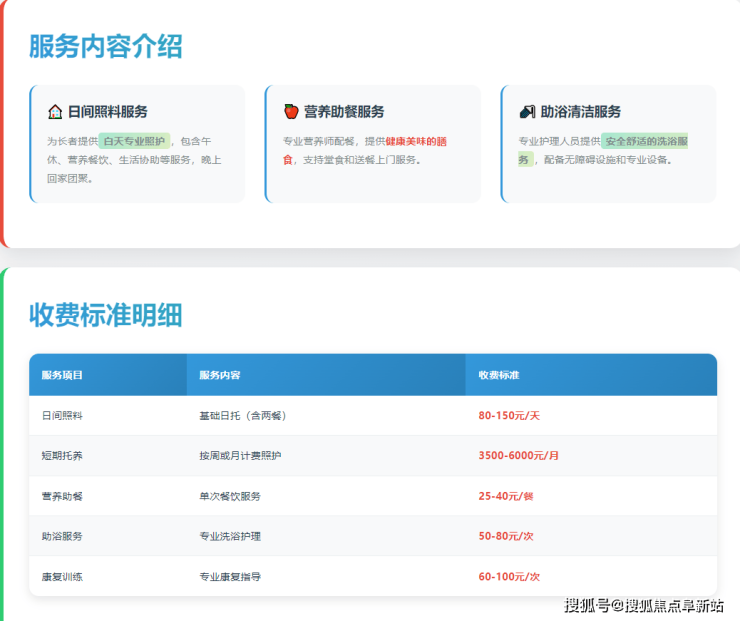Viewport: 740px width, 621px height.
Task: Click the 助浴服务 row label
Action: click(62, 536)
